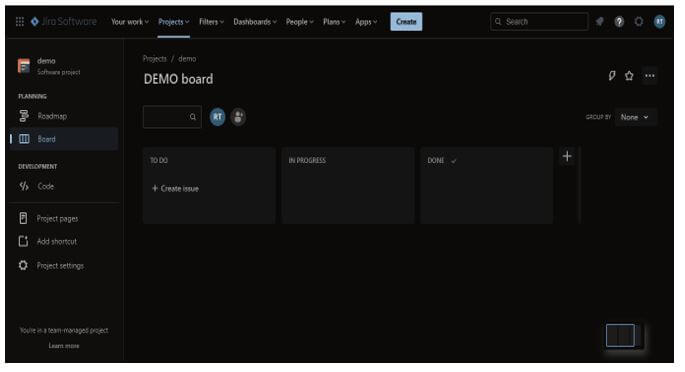685x372 pixels.
Task: Expand the Group by None dropdown
Action: tap(635, 117)
